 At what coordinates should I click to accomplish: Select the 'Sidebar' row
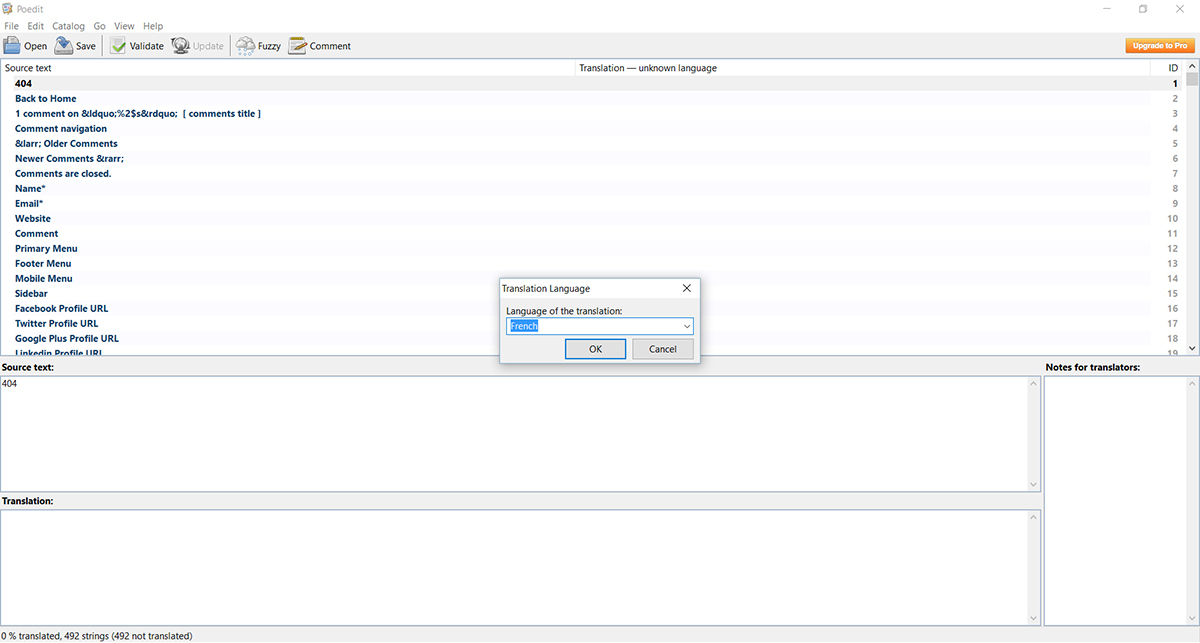[x=592, y=294]
